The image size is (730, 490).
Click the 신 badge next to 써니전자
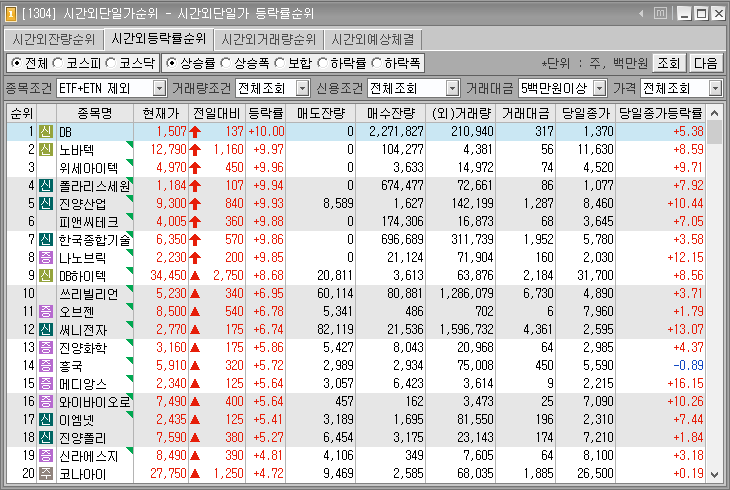pos(46,330)
